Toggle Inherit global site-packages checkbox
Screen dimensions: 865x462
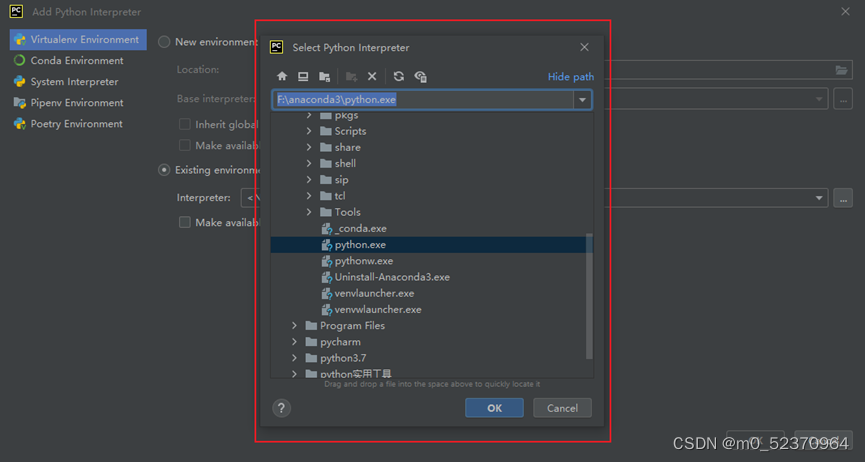(x=185, y=124)
